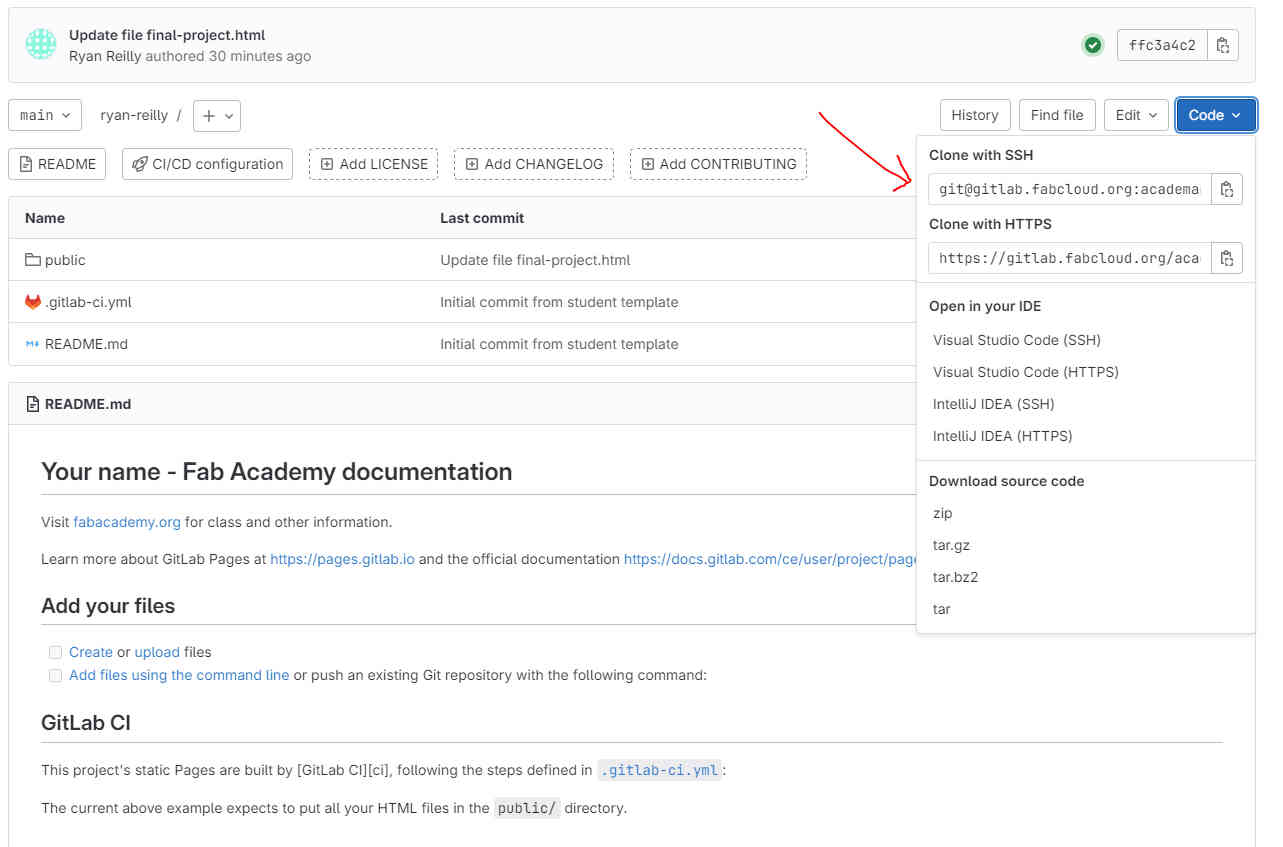Open commit 'Update file final-project.html' title
The width and height of the screenshot is (1283, 847).
click(x=167, y=35)
